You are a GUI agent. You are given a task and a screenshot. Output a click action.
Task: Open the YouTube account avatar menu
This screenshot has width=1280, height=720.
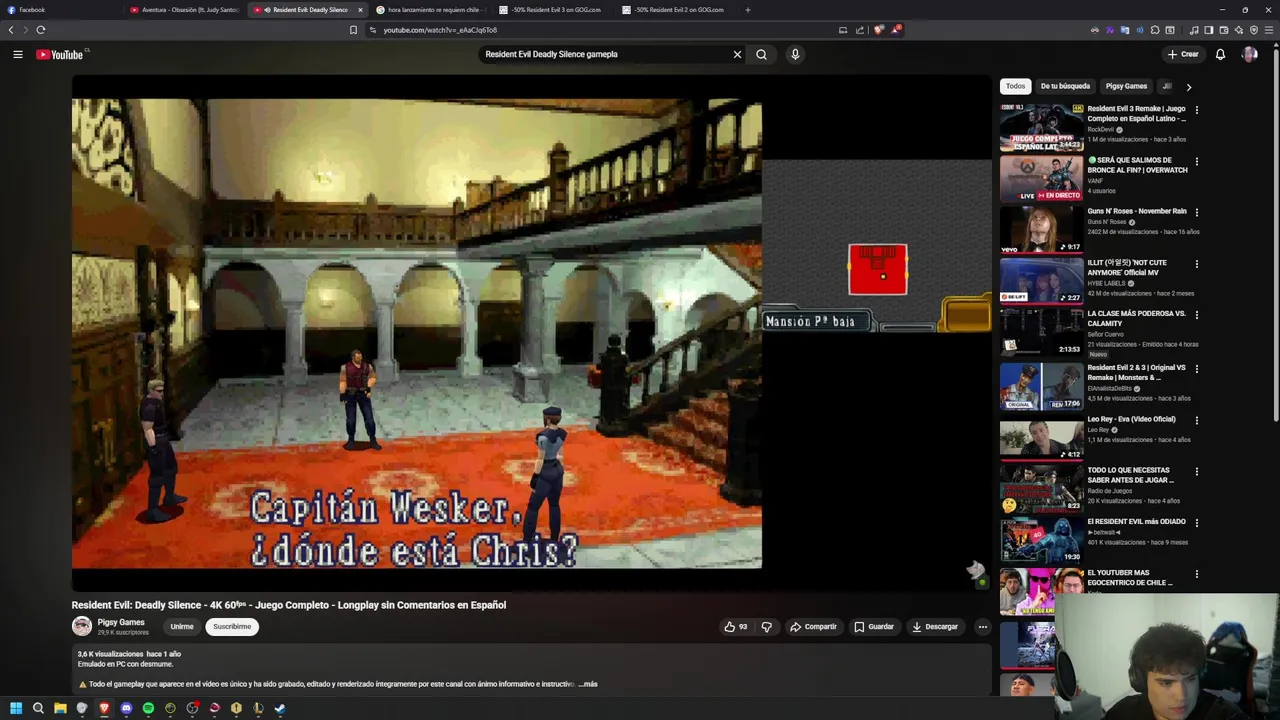pyautogui.click(x=1249, y=54)
